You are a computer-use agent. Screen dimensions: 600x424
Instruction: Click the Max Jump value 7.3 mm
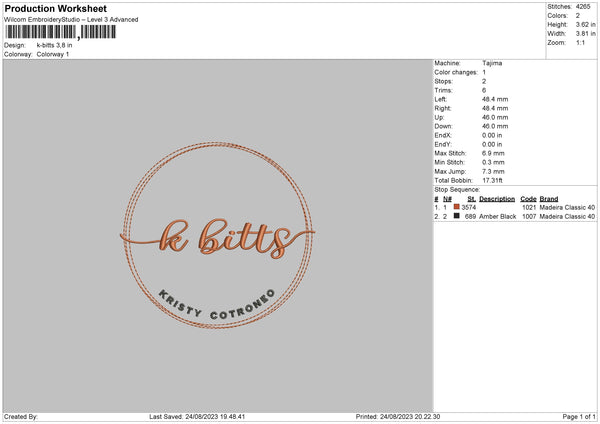(493, 171)
